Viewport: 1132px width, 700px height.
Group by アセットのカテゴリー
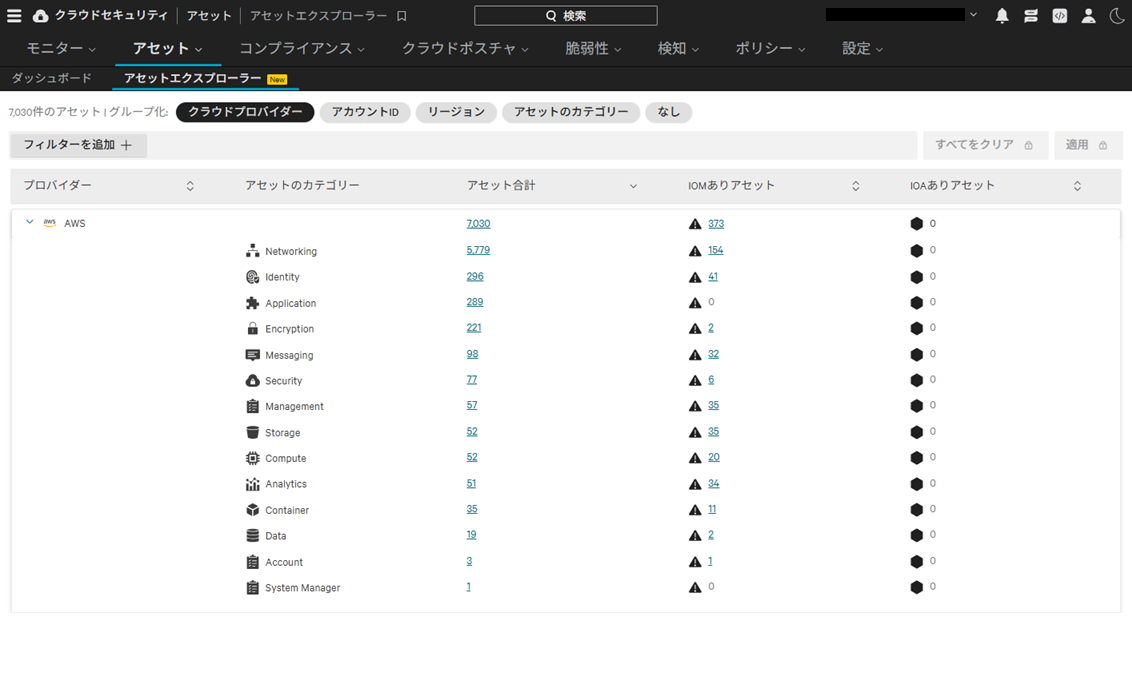[571, 112]
